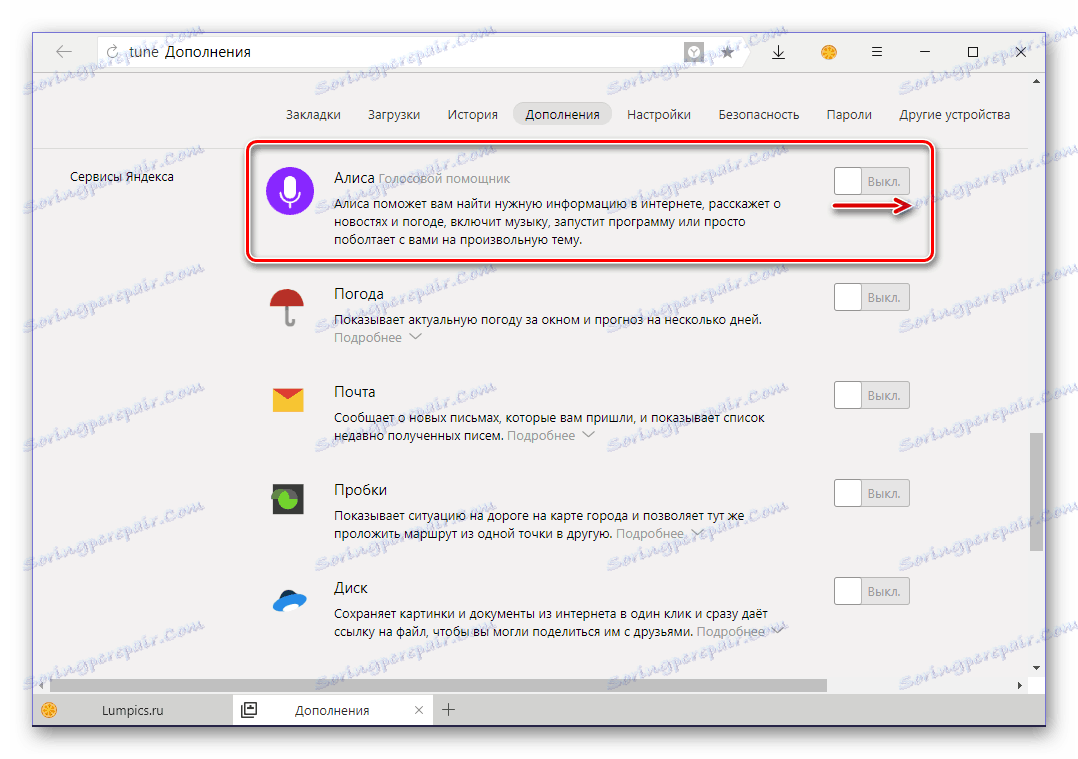This screenshot has width=1078, height=759.
Task: Click the horizontal scrollbar thumb
Action: pos(438,685)
